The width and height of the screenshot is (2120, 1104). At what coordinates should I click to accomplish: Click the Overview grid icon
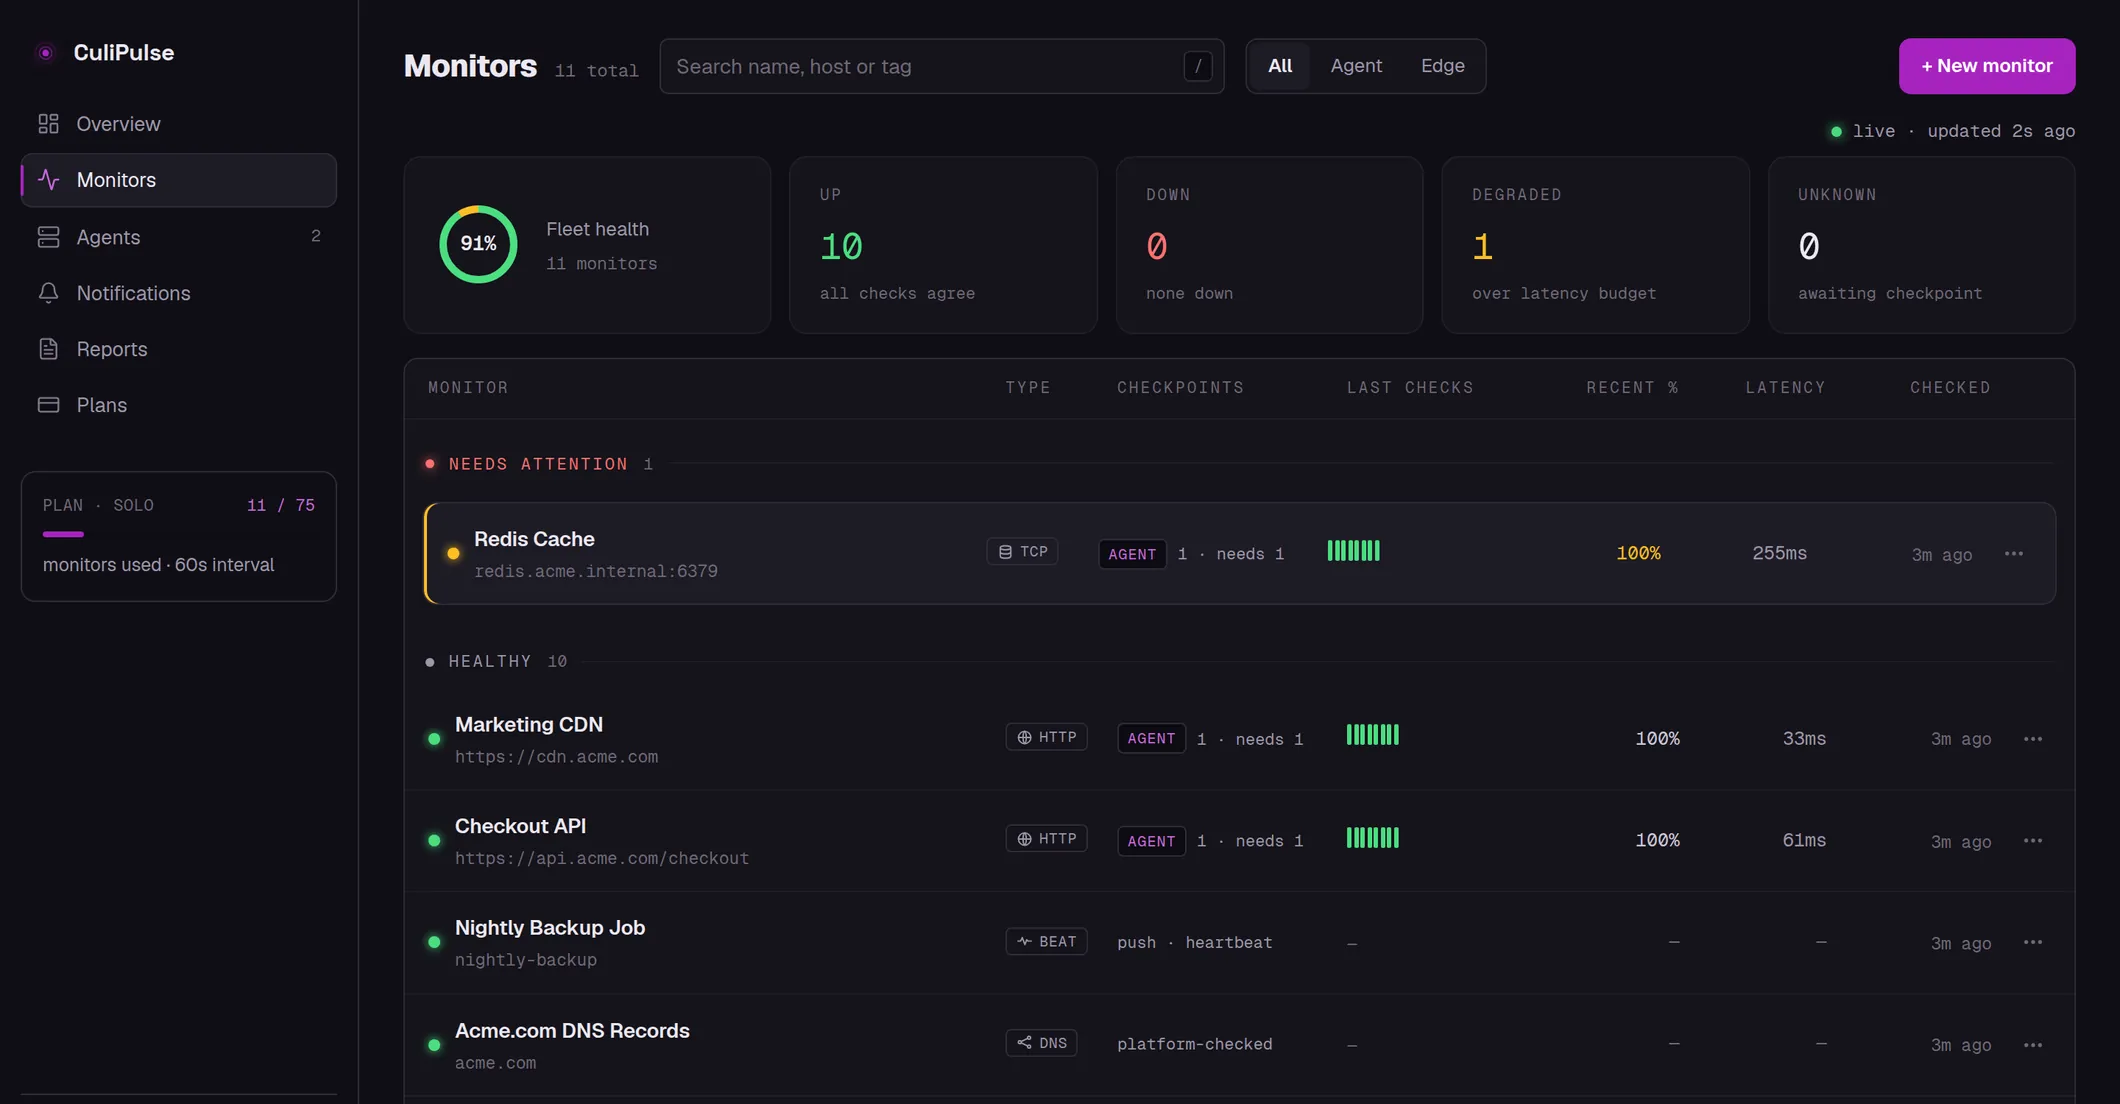click(x=48, y=124)
